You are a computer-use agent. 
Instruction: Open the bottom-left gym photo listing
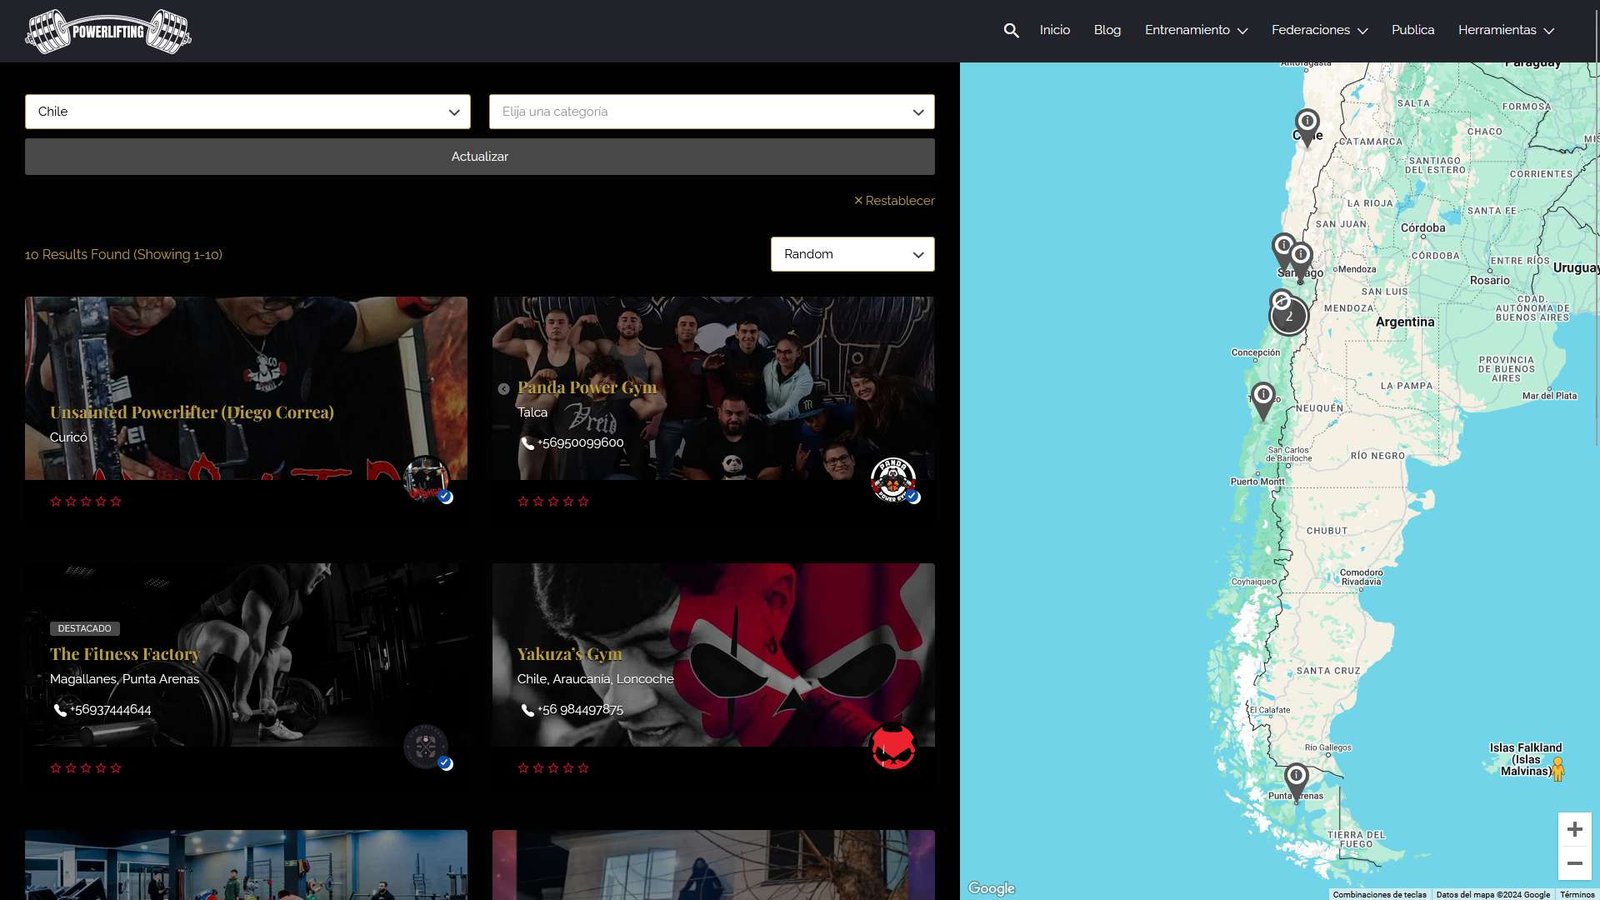pos(246,865)
